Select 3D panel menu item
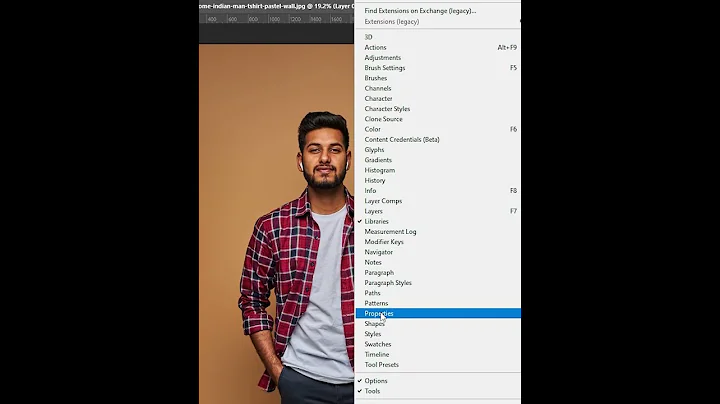Viewport: 720px width, 404px height. [438, 37]
